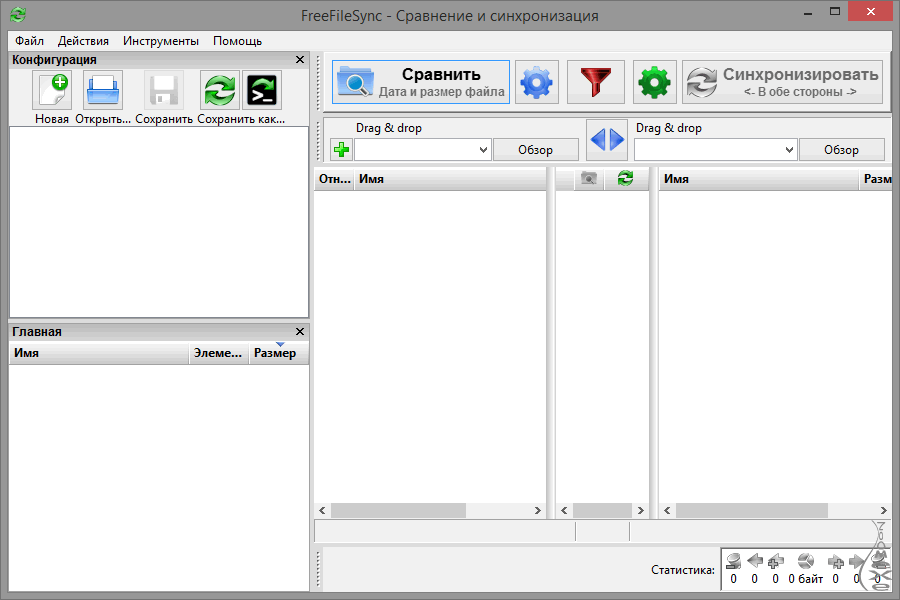
Task: Sort Главная panel by Имя column
Action: click(x=99, y=353)
